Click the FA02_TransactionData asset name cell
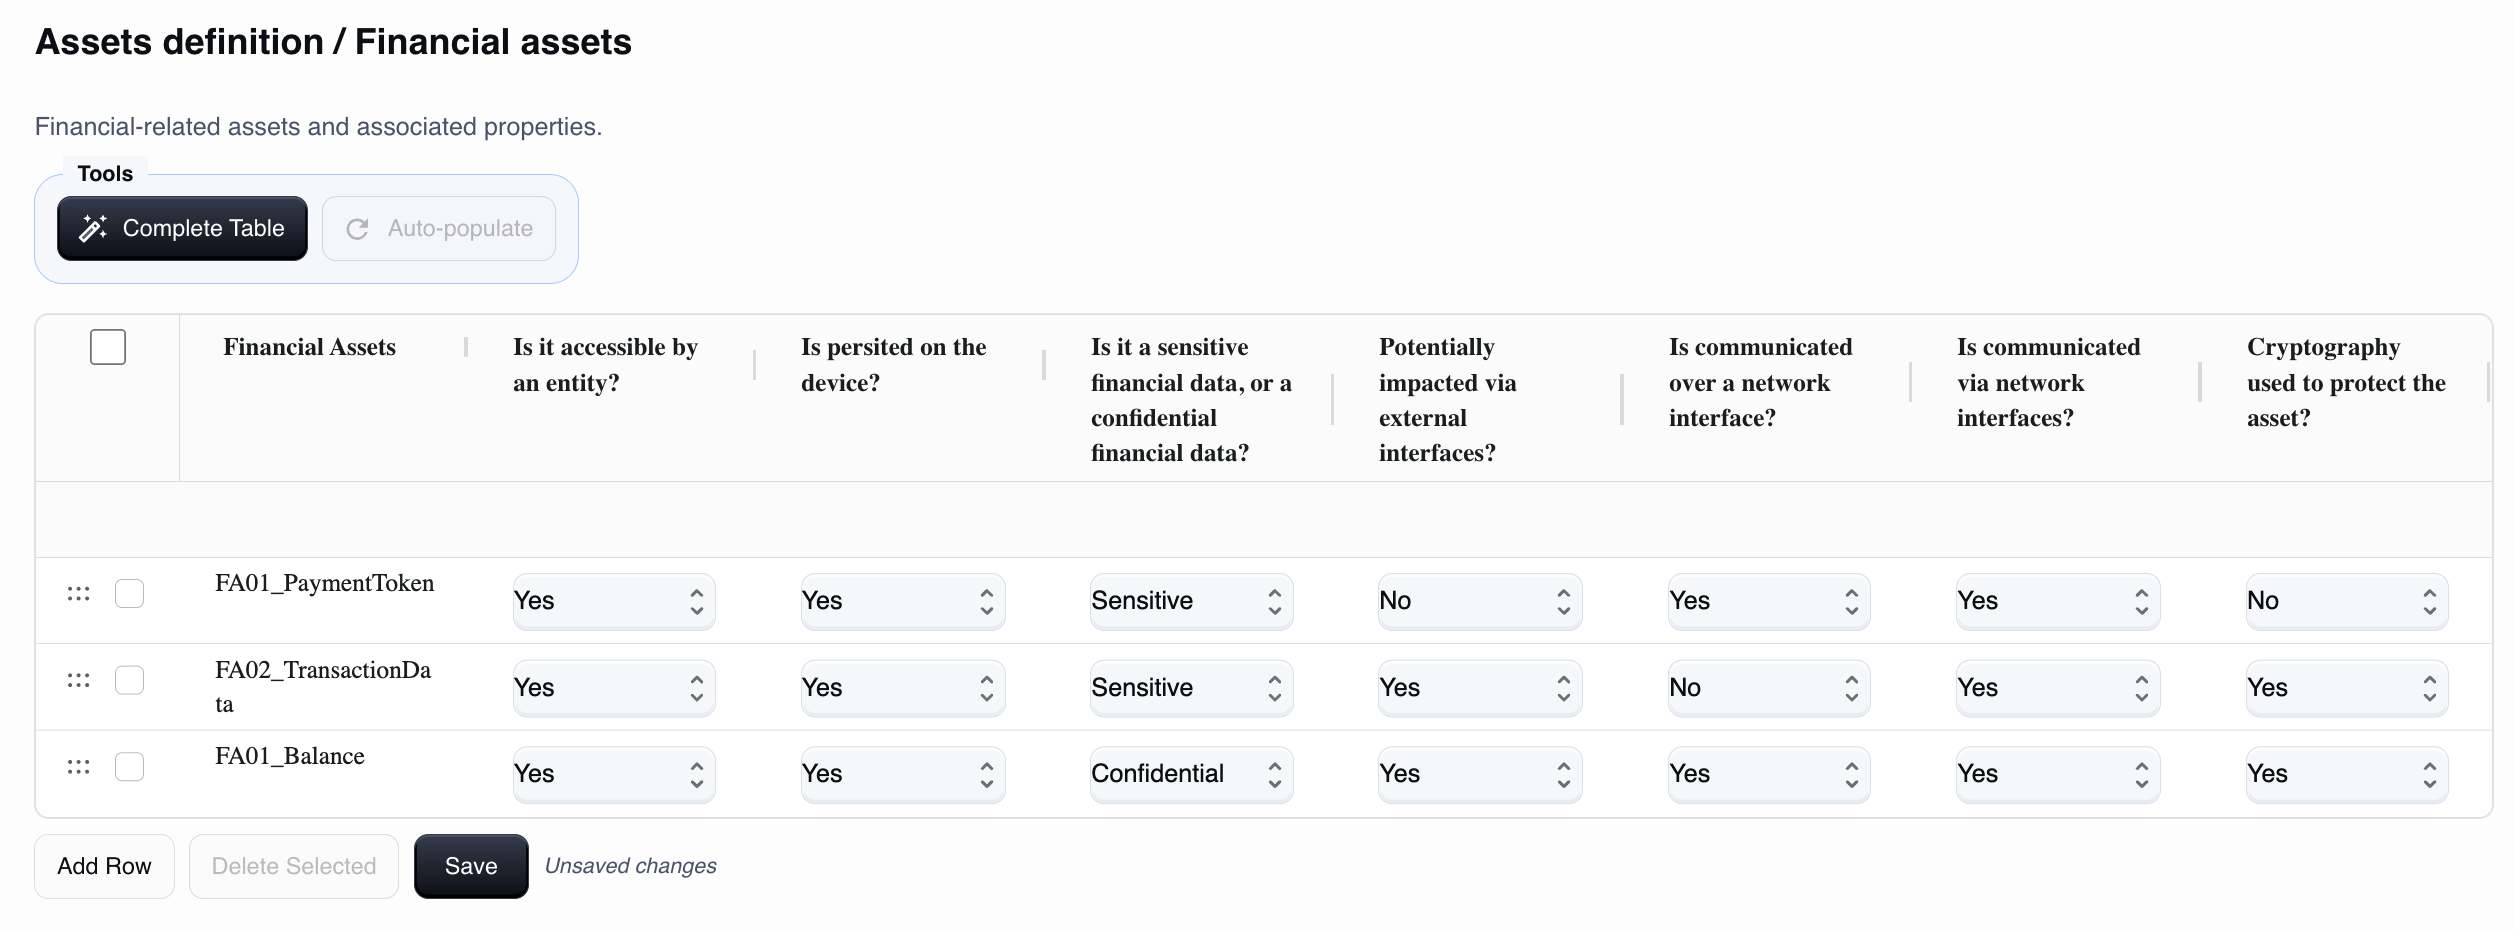 (x=323, y=686)
